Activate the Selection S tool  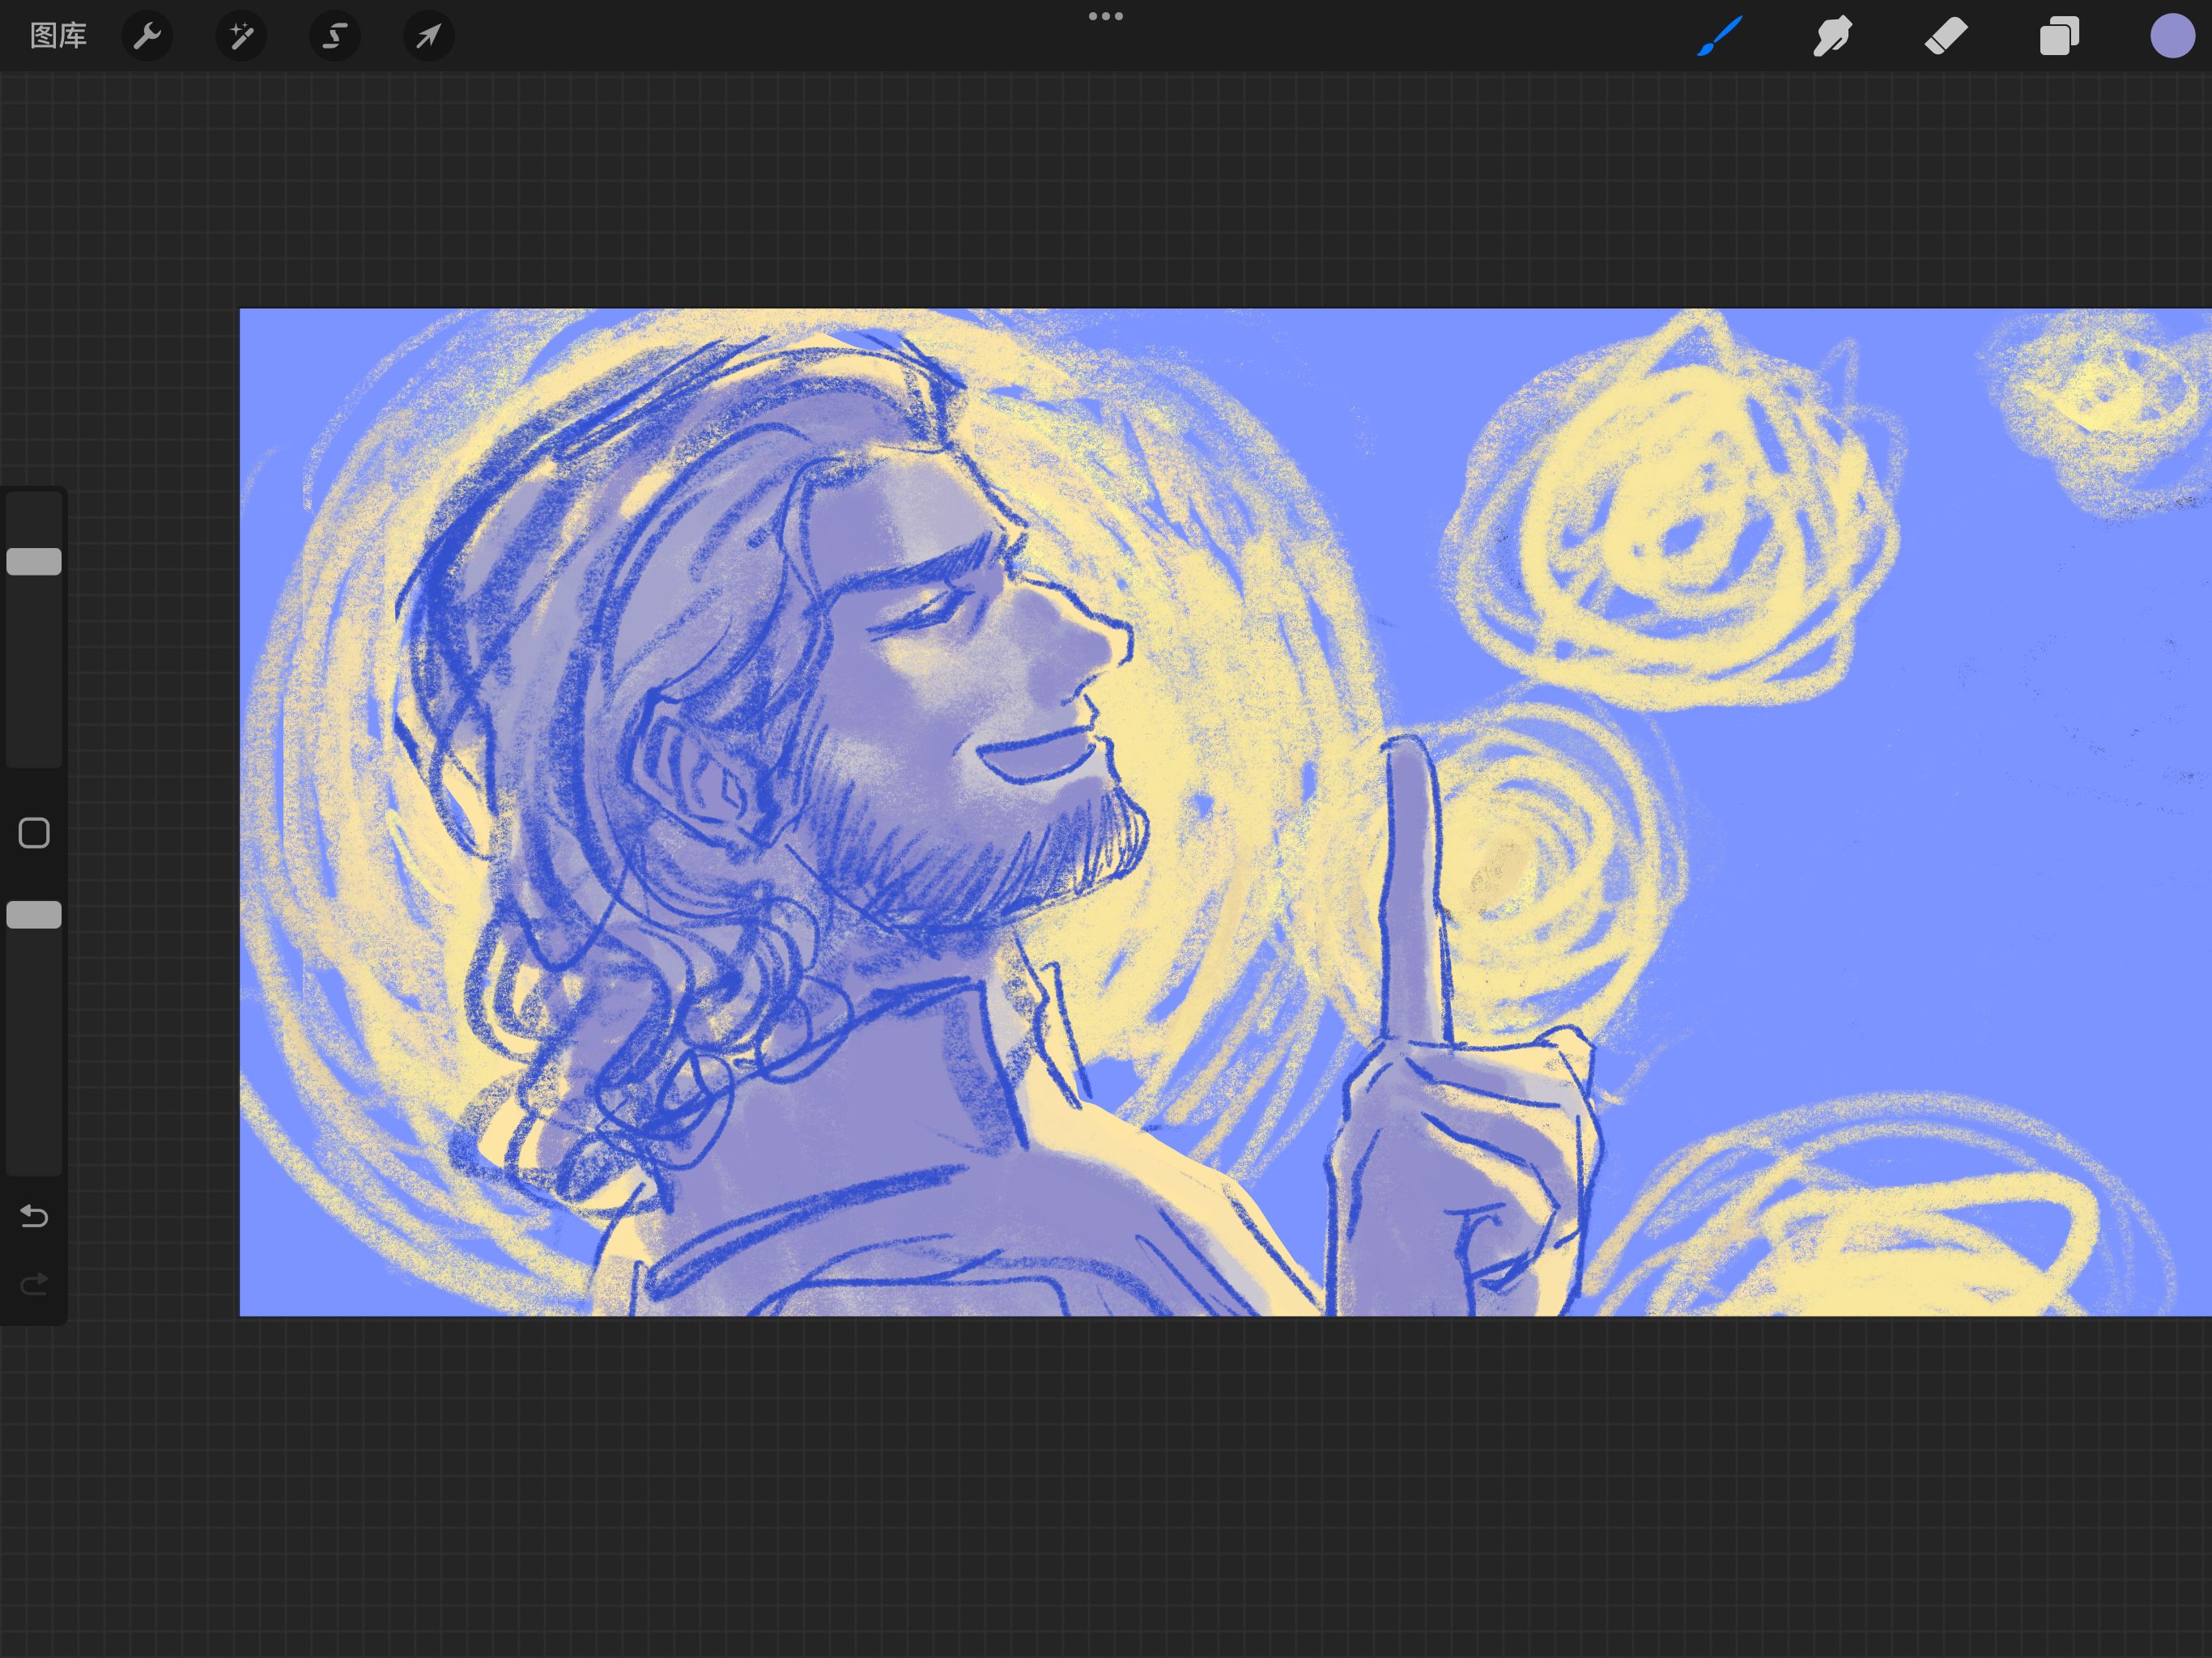point(334,36)
